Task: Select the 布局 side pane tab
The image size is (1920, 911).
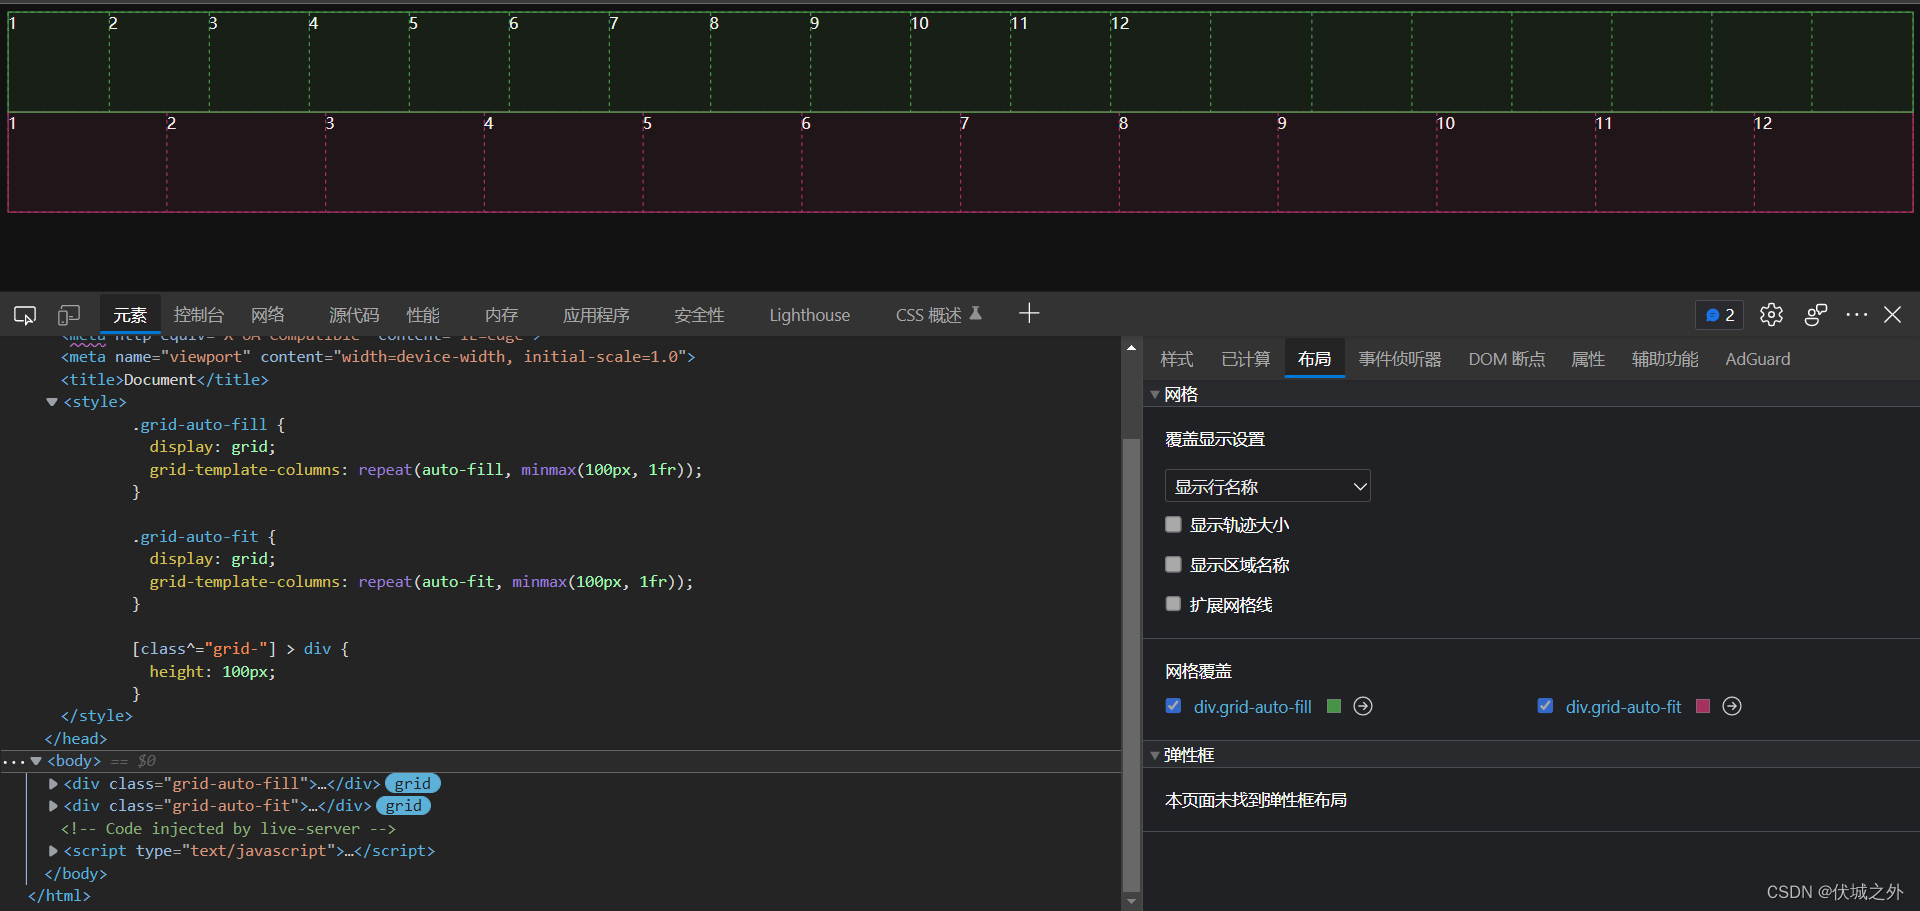Action: [1314, 359]
